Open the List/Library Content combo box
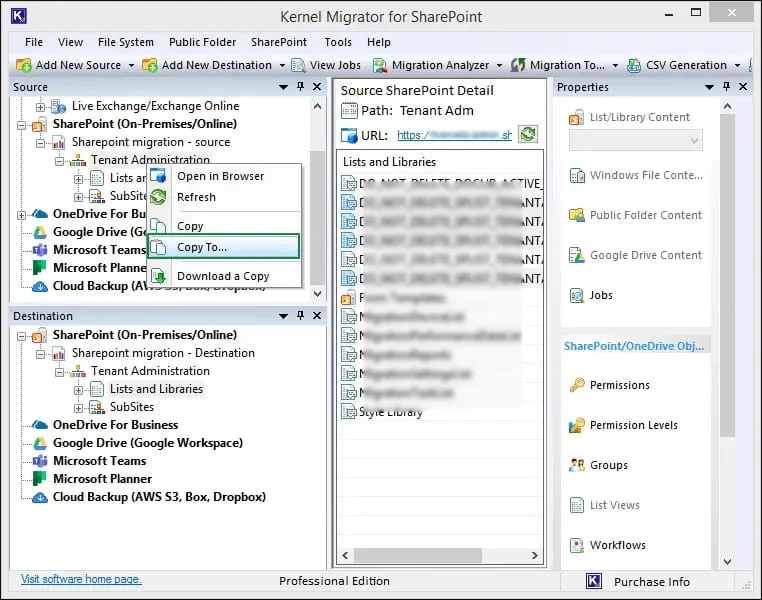 point(636,140)
